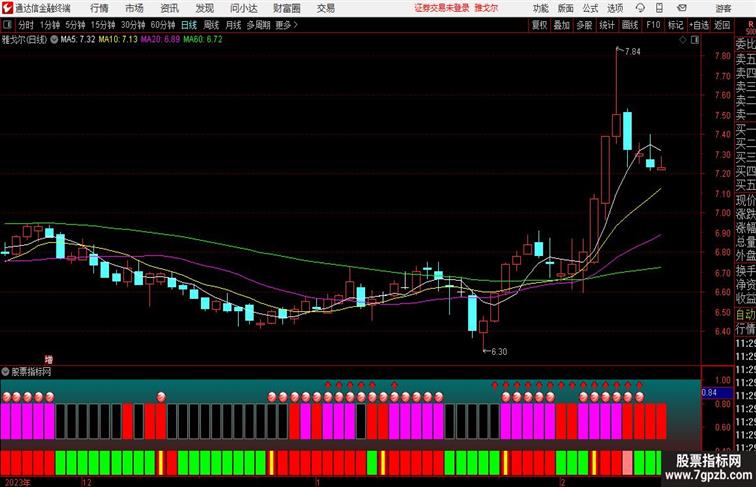Open the 发现 menu
Screen dimensions: 756x487
204,8
